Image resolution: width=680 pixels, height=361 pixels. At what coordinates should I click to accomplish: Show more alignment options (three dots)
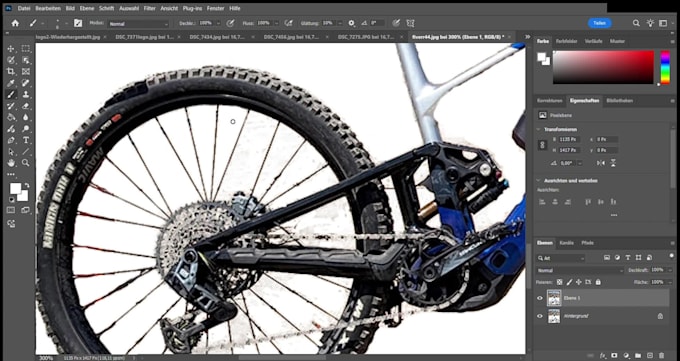pos(614,215)
